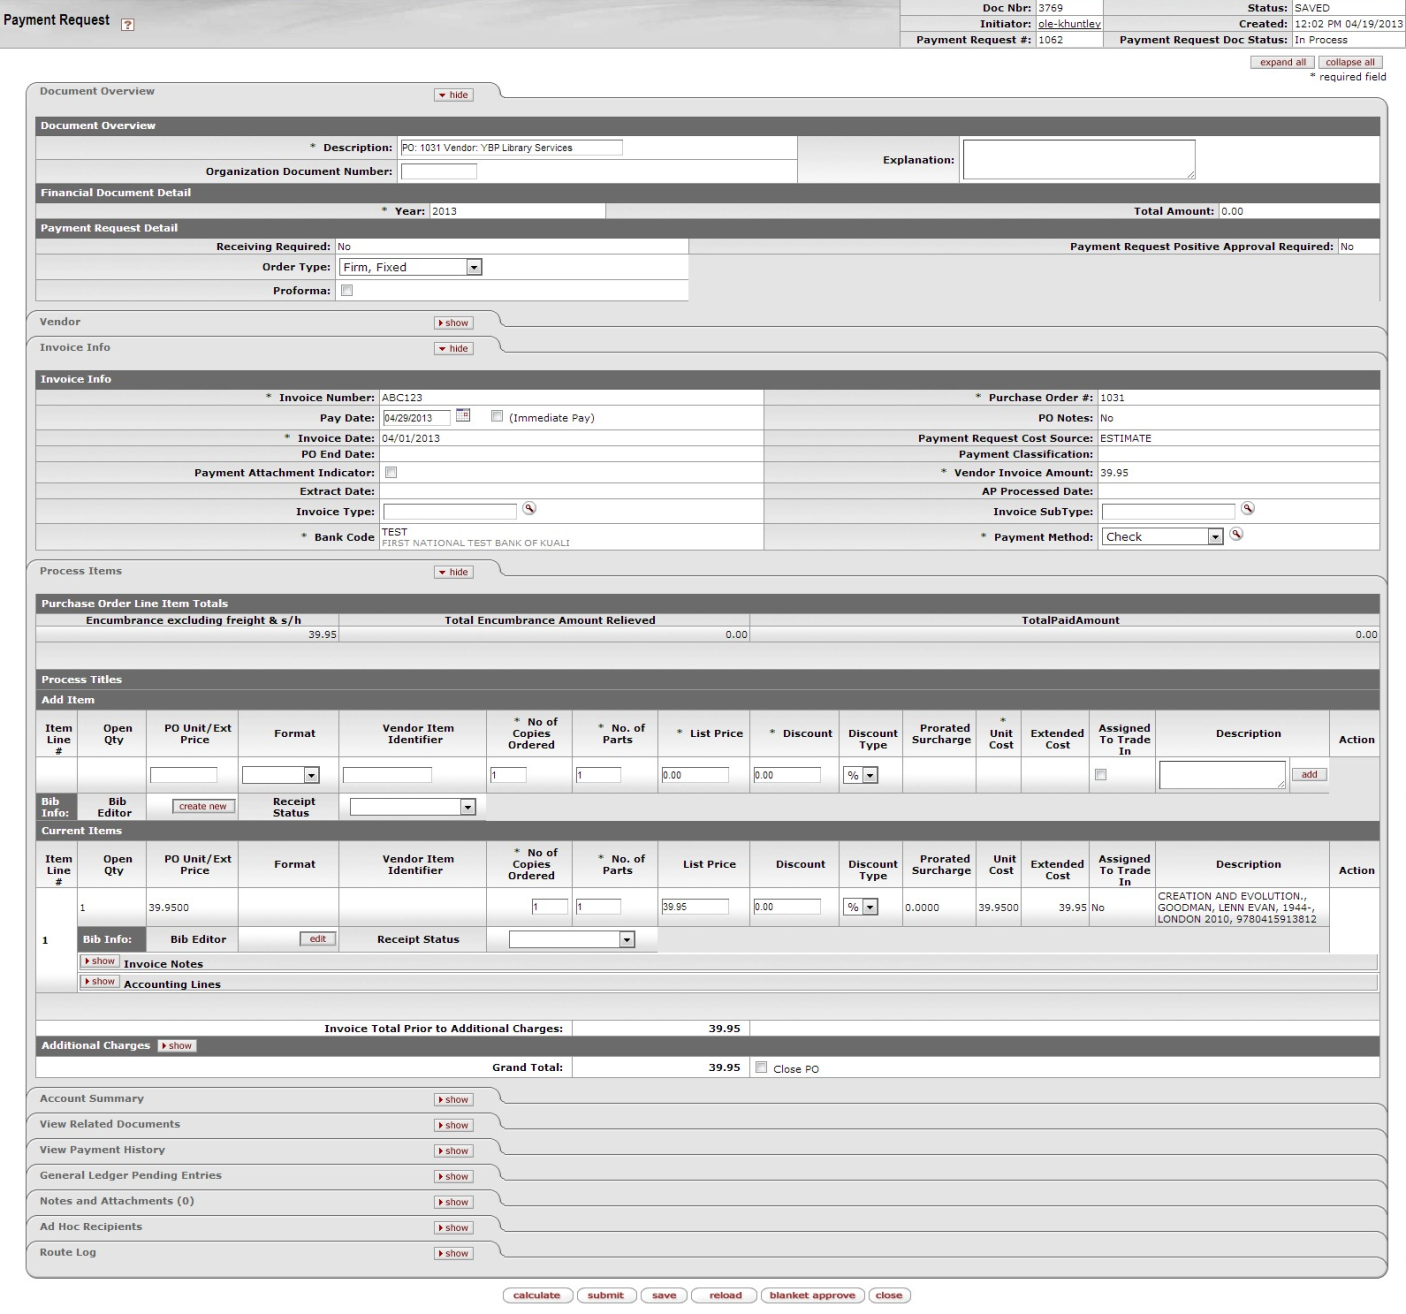
Task: Click the Invoice Type lookup magnifier
Action: (529, 509)
